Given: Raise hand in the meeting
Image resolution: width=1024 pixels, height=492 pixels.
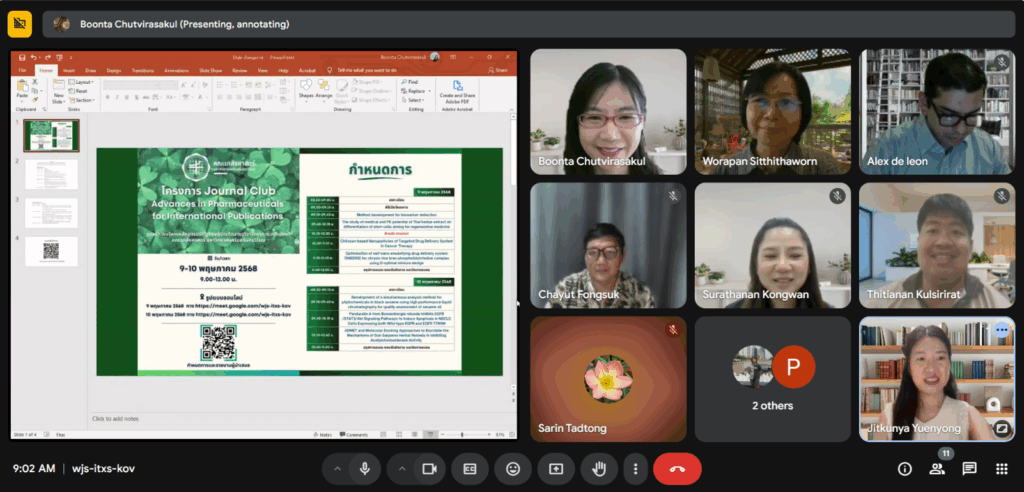Looking at the screenshot, I should pos(599,468).
